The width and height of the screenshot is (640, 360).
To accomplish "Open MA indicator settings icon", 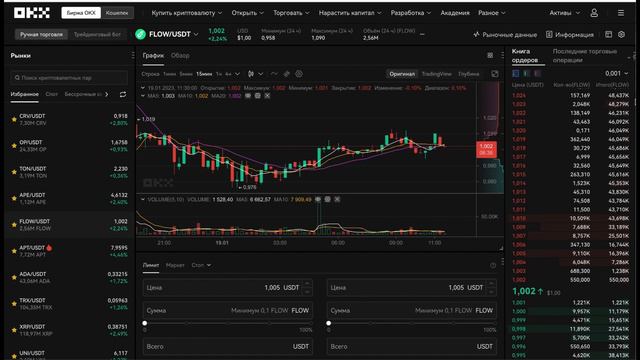I will coord(258,96).
